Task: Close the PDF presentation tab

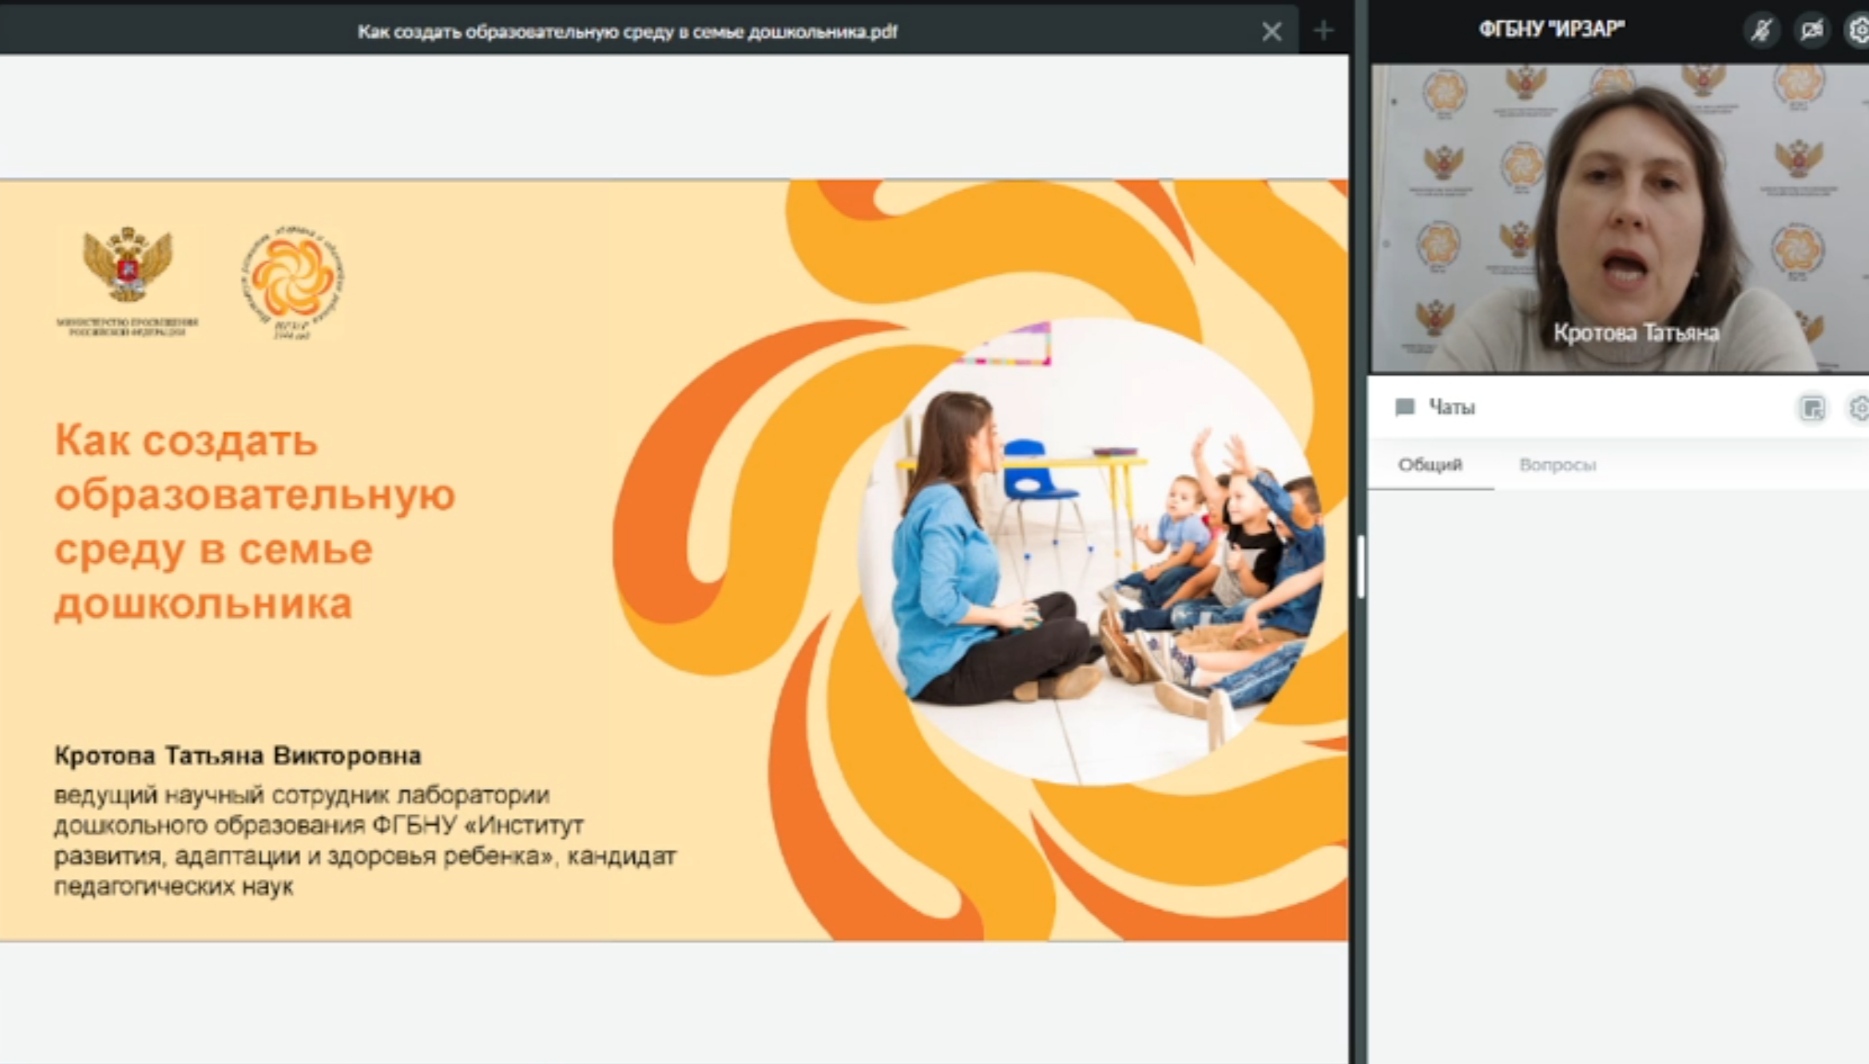Action: tap(1271, 32)
